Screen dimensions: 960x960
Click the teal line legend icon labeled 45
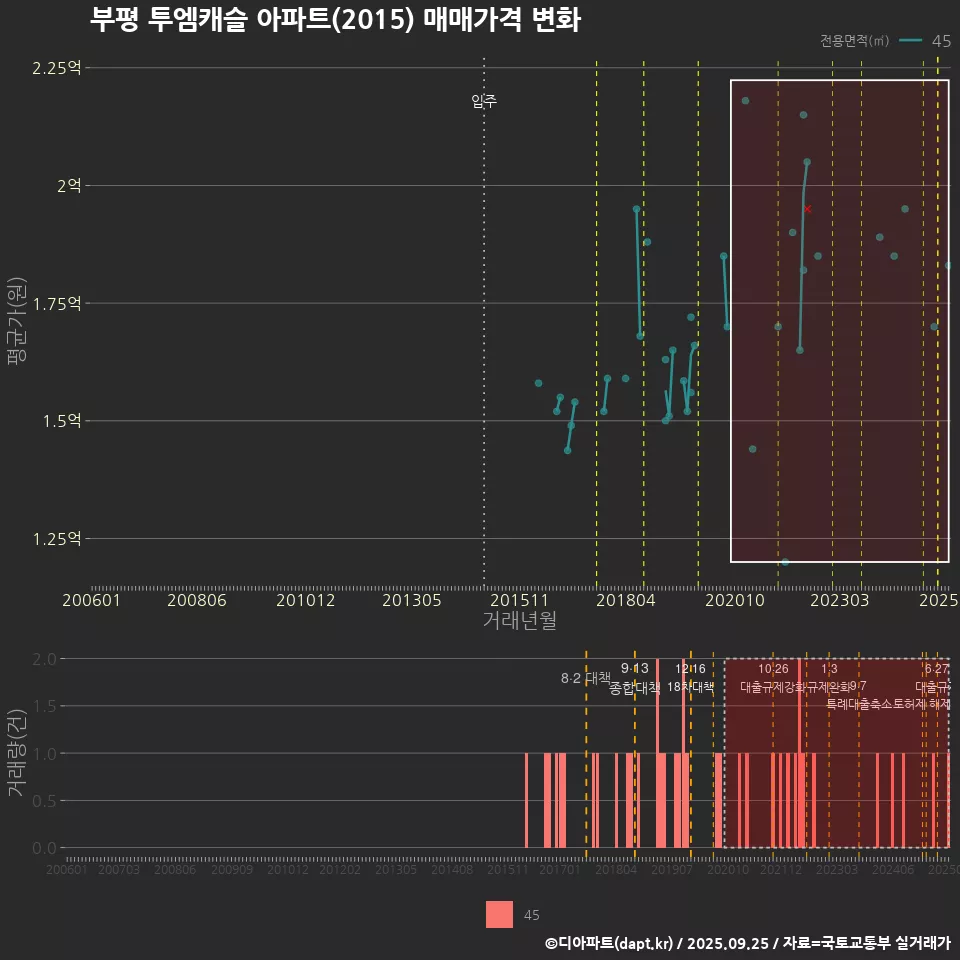coord(910,41)
